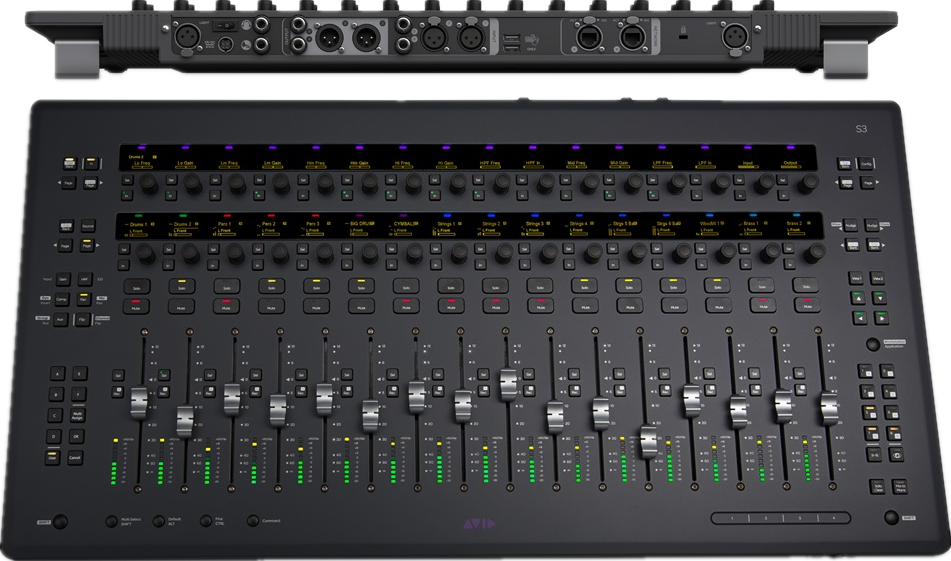Screen dimensions: 951x561
Task: Tap segment 4 on the touch strip
Action: 833,519
